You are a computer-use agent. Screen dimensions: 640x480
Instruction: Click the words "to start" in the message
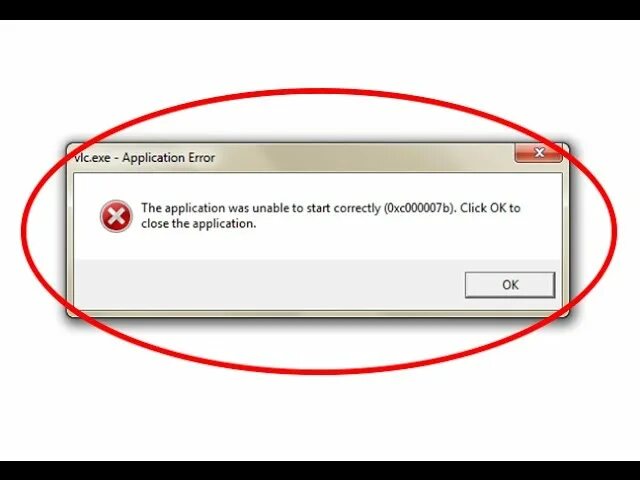pyautogui.click(x=311, y=208)
